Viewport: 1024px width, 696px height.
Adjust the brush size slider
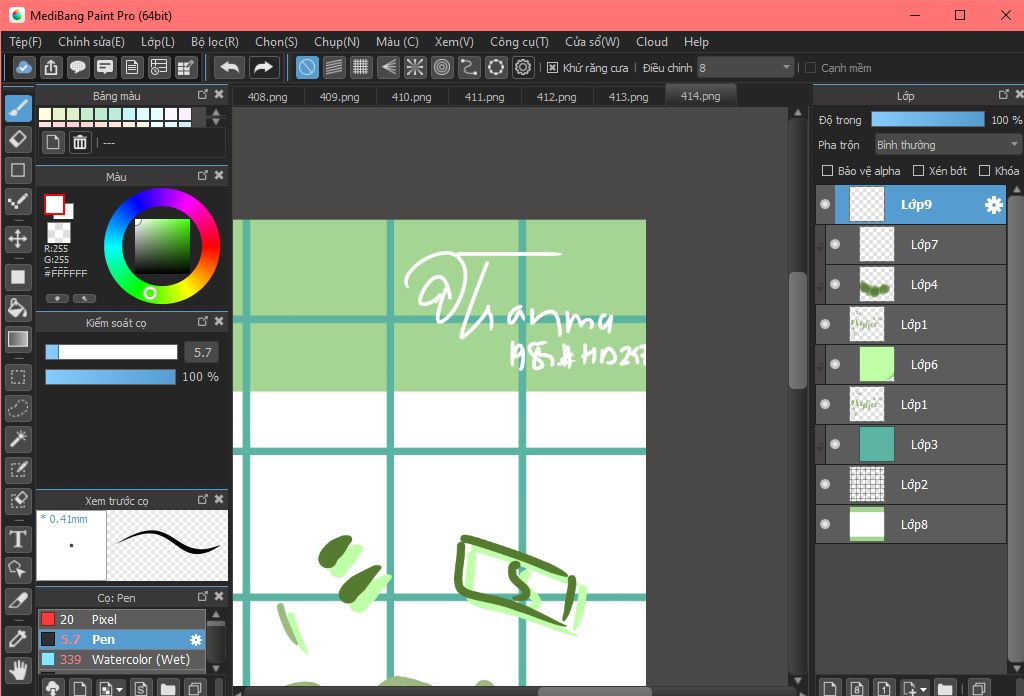click(x=111, y=353)
